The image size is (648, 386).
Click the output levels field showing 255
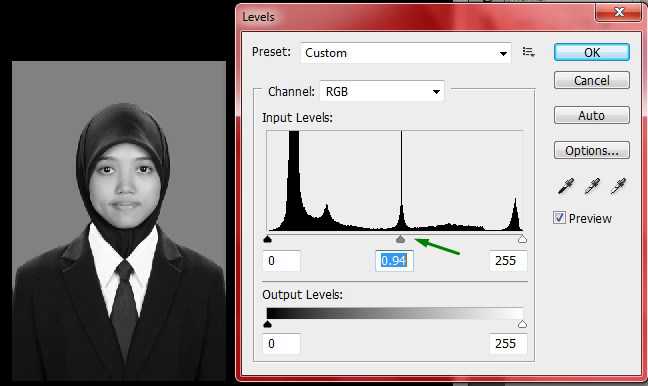pyautogui.click(x=508, y=343)
